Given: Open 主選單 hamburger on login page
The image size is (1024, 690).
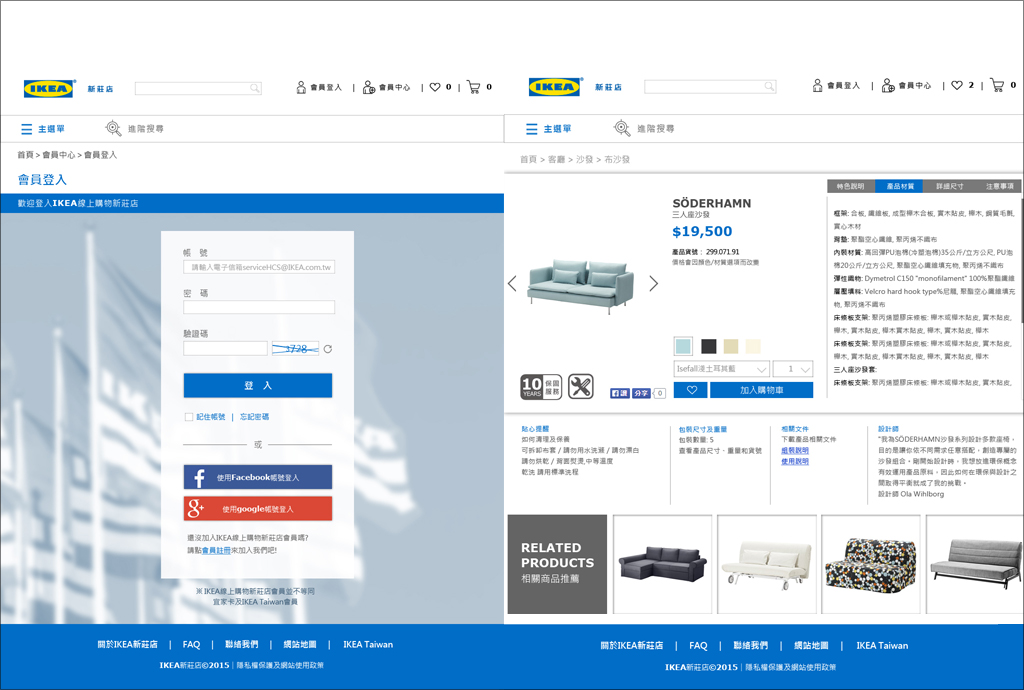Looking at the screenshot, I should coord(42,129).
